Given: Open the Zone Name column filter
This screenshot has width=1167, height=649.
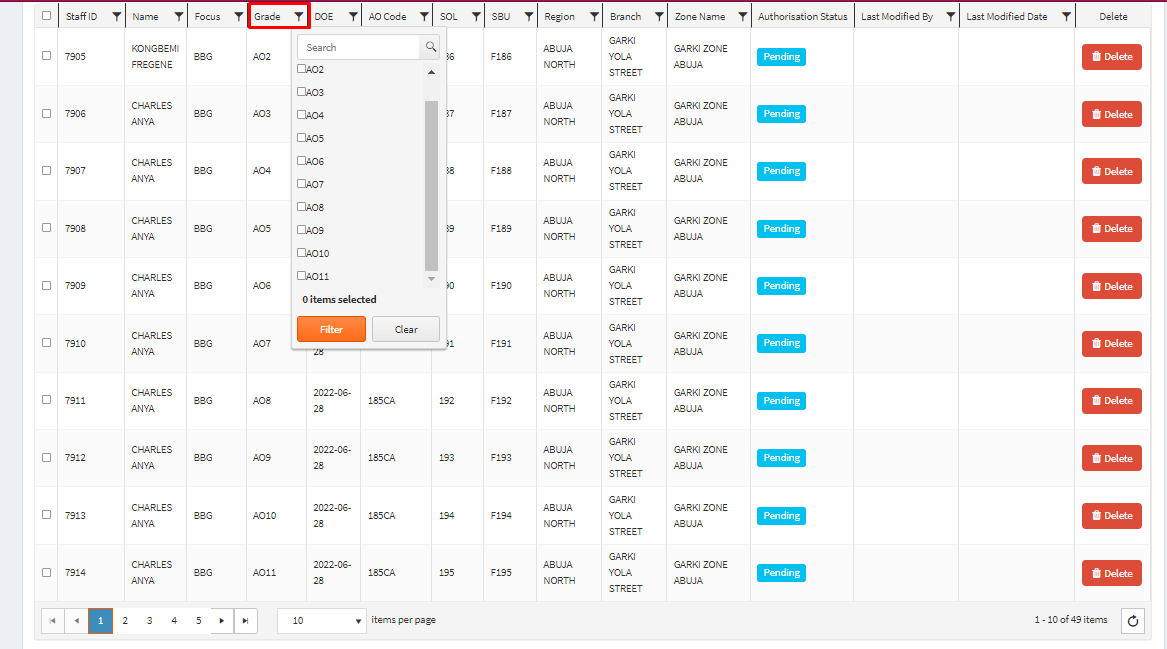Looking at the screenshot, I should (x=741, y=16).
